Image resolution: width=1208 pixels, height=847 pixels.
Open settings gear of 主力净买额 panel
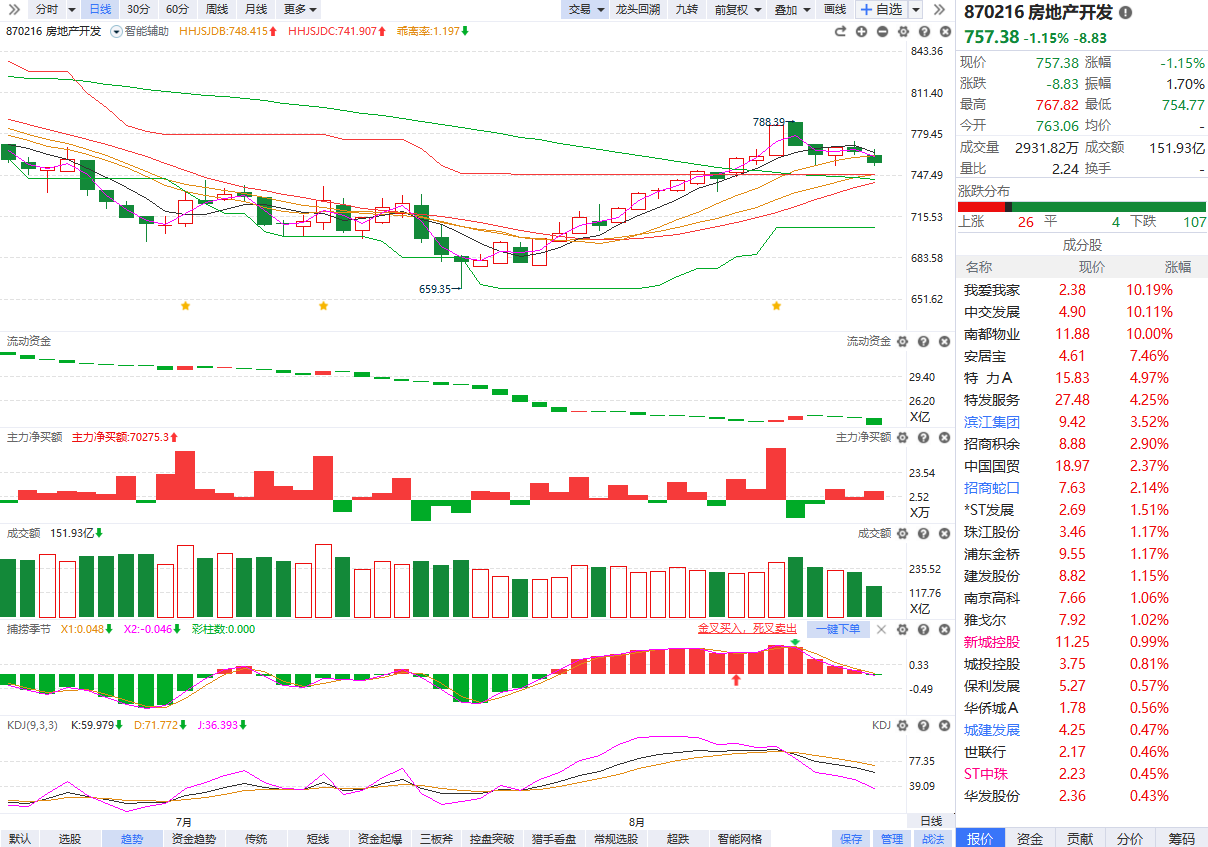pyautogui.click(x=903, y=438)
